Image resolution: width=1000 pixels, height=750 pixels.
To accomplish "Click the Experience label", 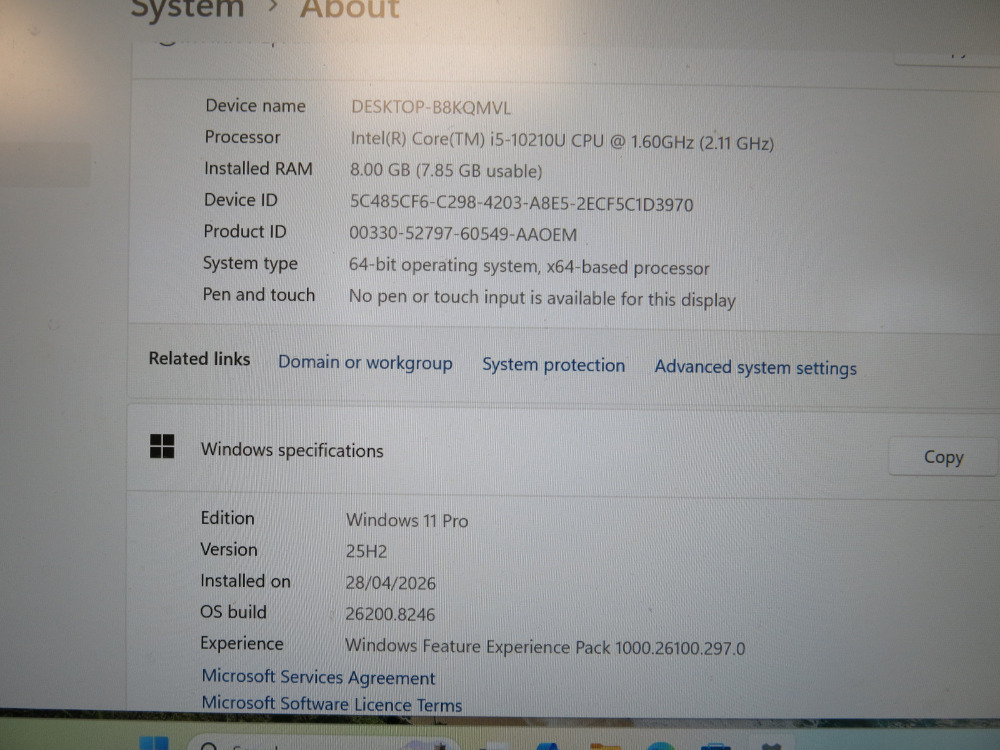I will pyautogui.click(x=241, y=643).
